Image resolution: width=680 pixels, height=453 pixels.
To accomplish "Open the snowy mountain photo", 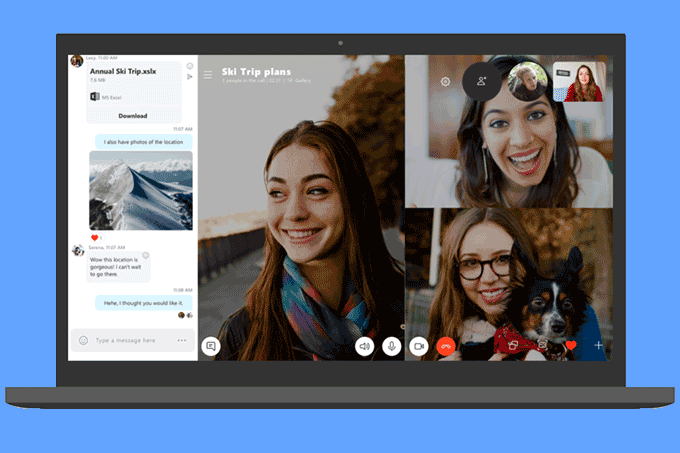I will click(x=141, y=190).
